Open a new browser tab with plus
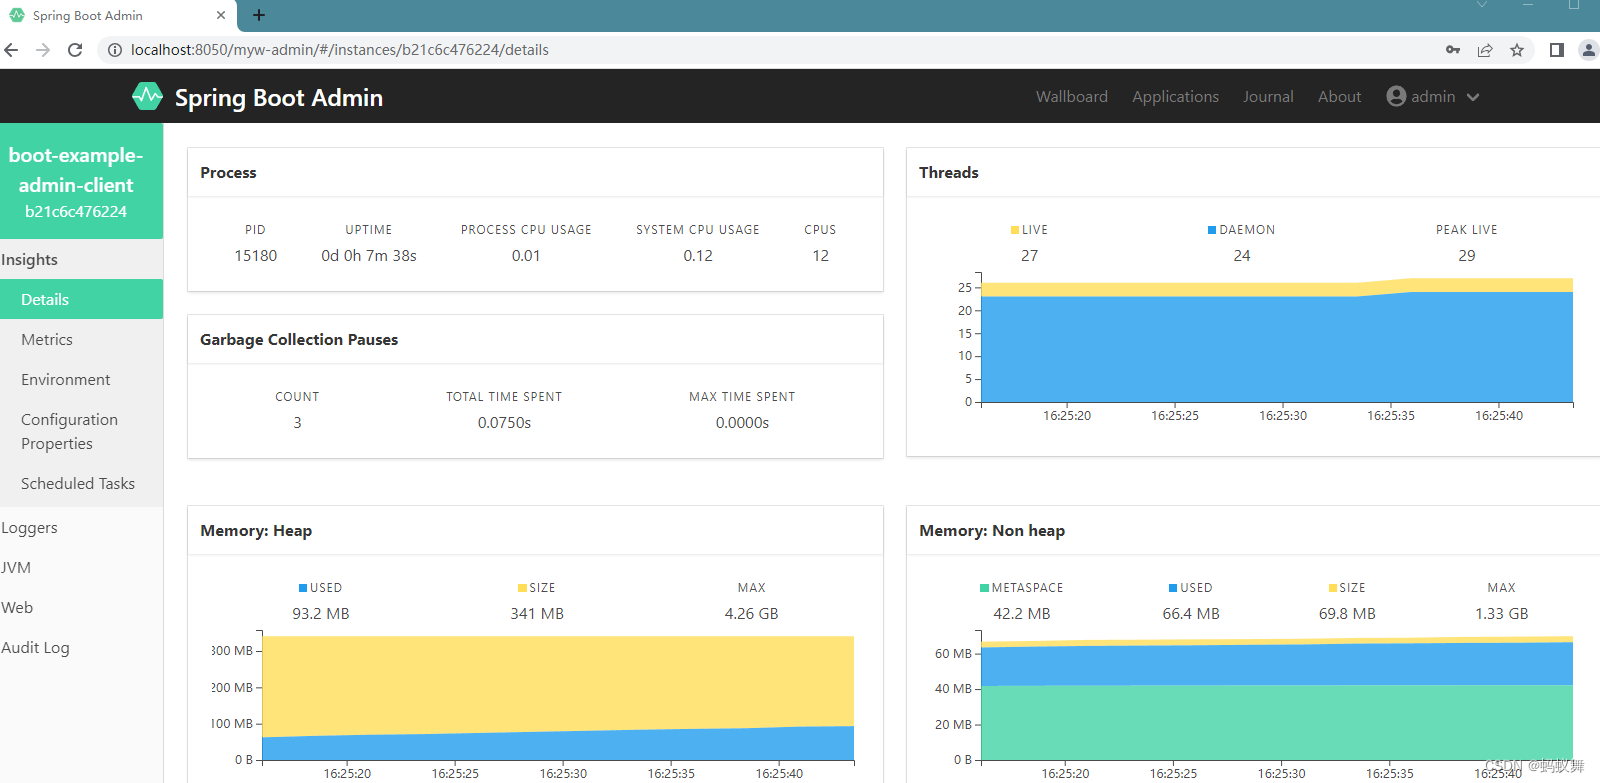1600x783 pixels. (259, 15)
